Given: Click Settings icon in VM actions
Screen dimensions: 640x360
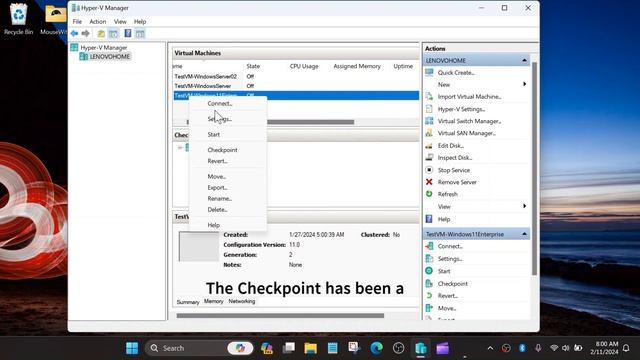Looking at the screenshot, I should [x=429, y=258].
